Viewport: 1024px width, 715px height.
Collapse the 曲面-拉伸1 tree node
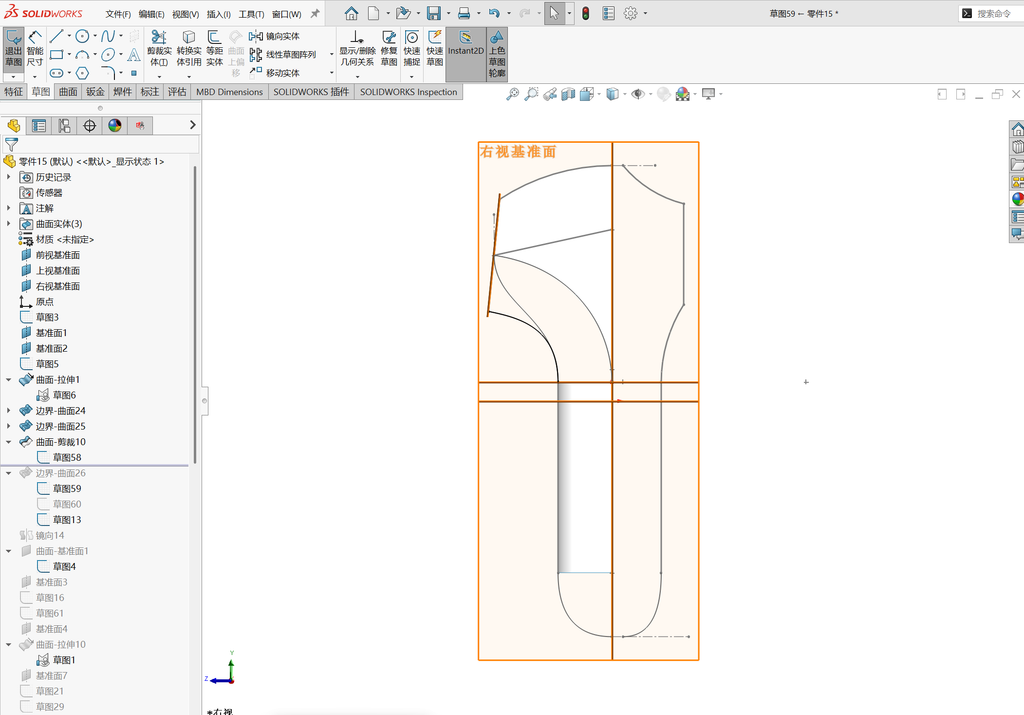click(x=8, y=379)
